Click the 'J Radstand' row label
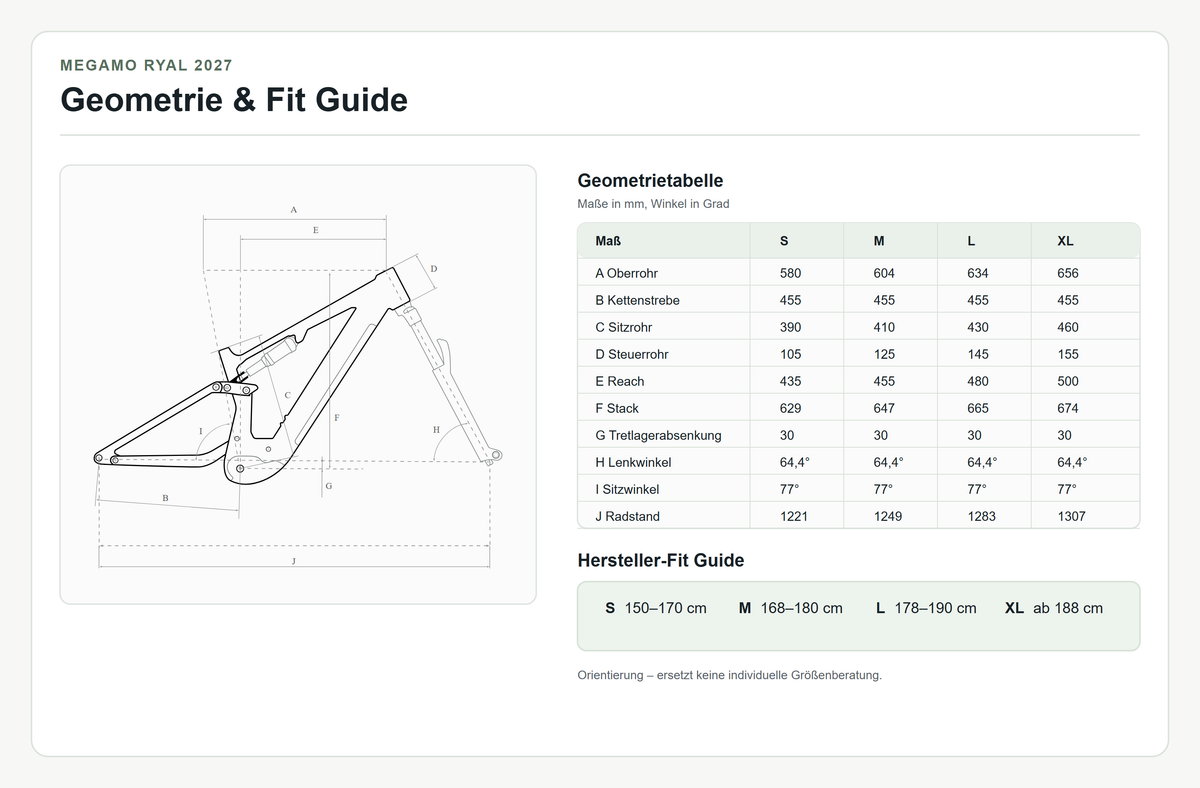Image resolution: width=1200 pixels, height=788 pixels. 627,516
